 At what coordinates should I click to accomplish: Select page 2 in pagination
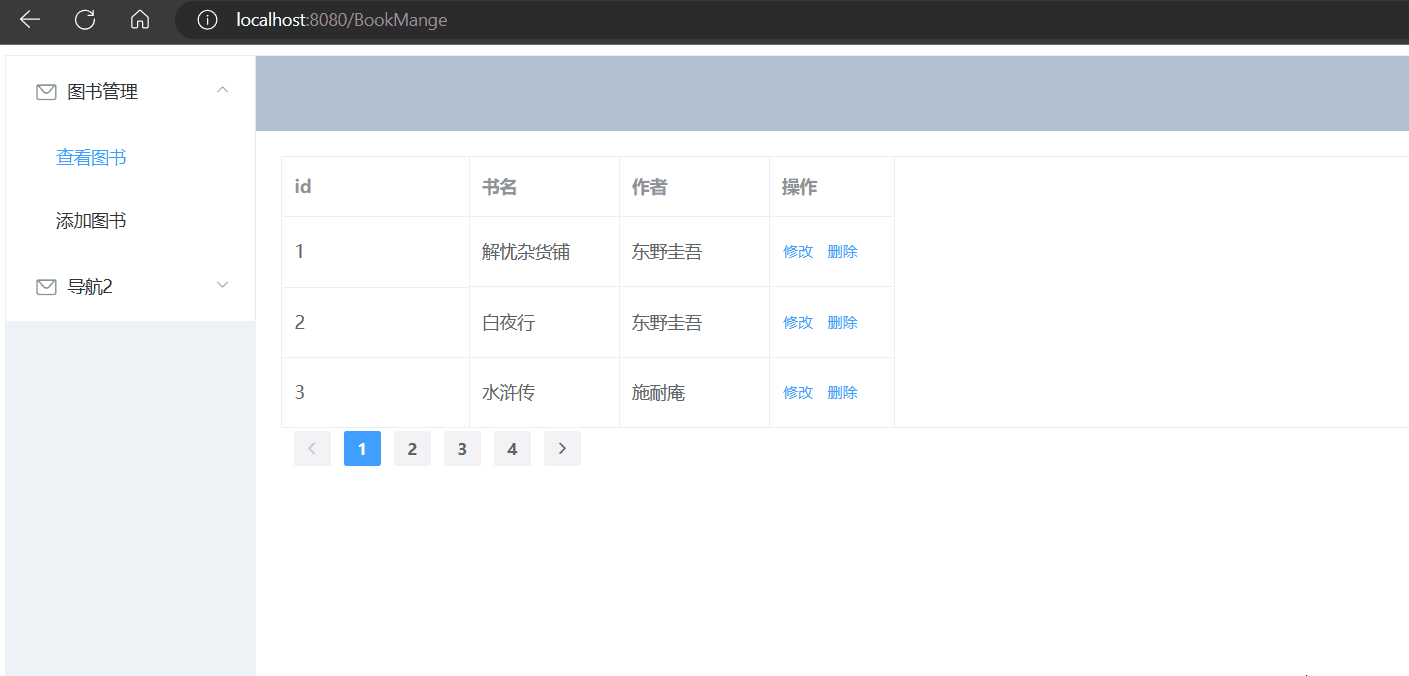412,449
